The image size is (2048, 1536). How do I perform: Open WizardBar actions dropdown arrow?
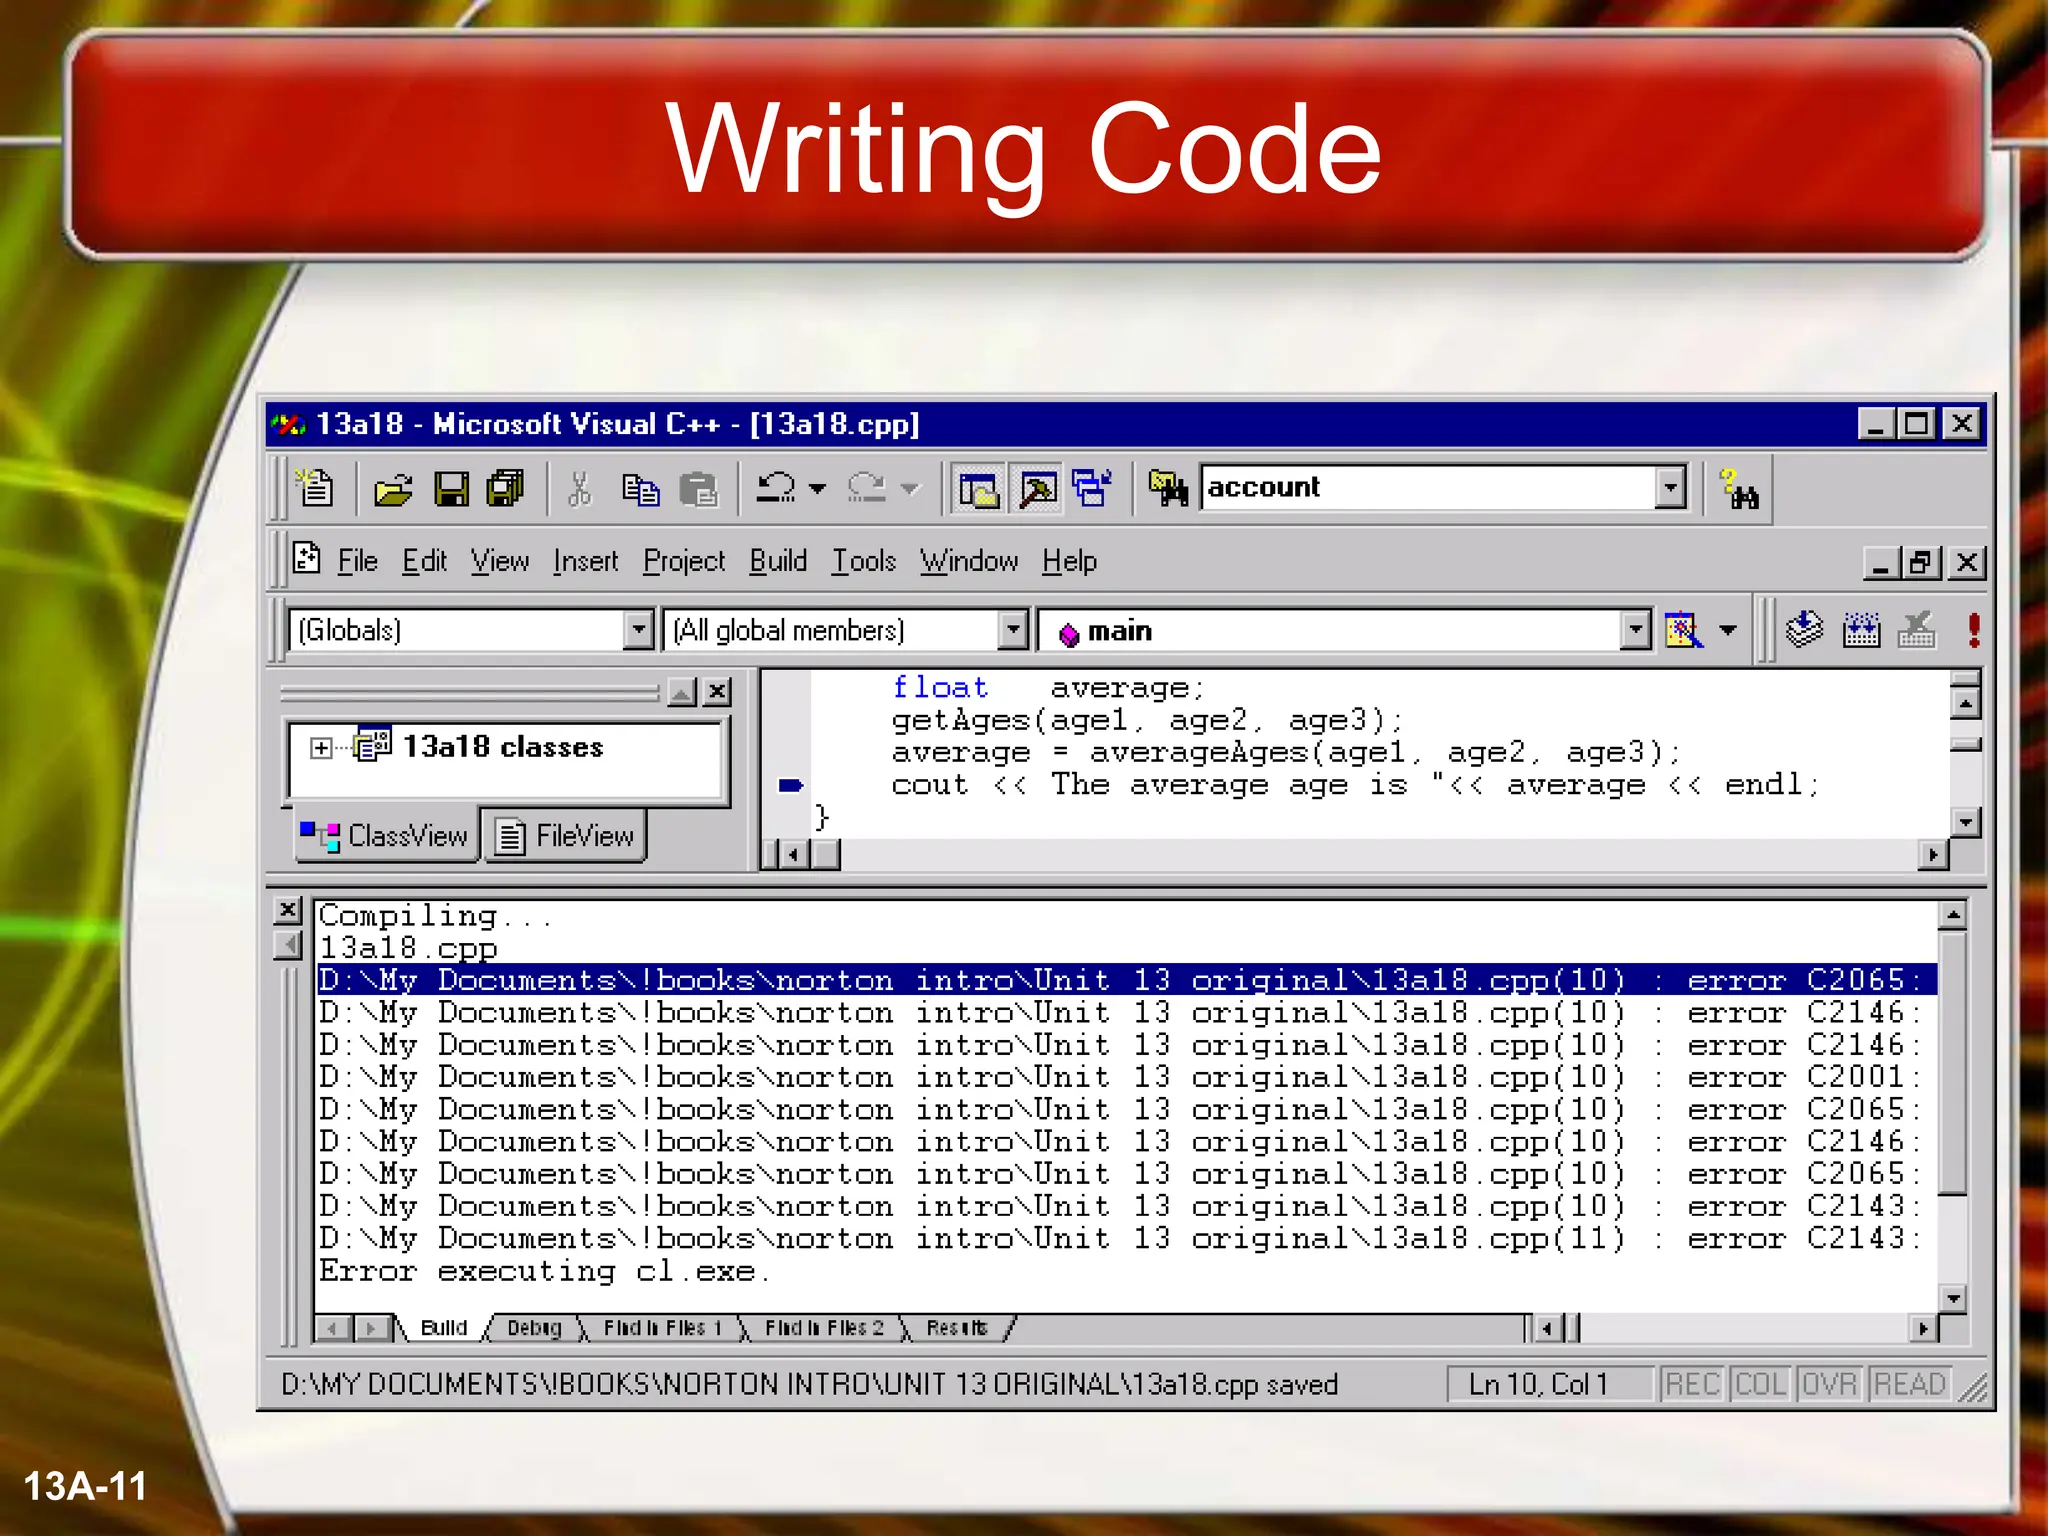[1728, 630]
